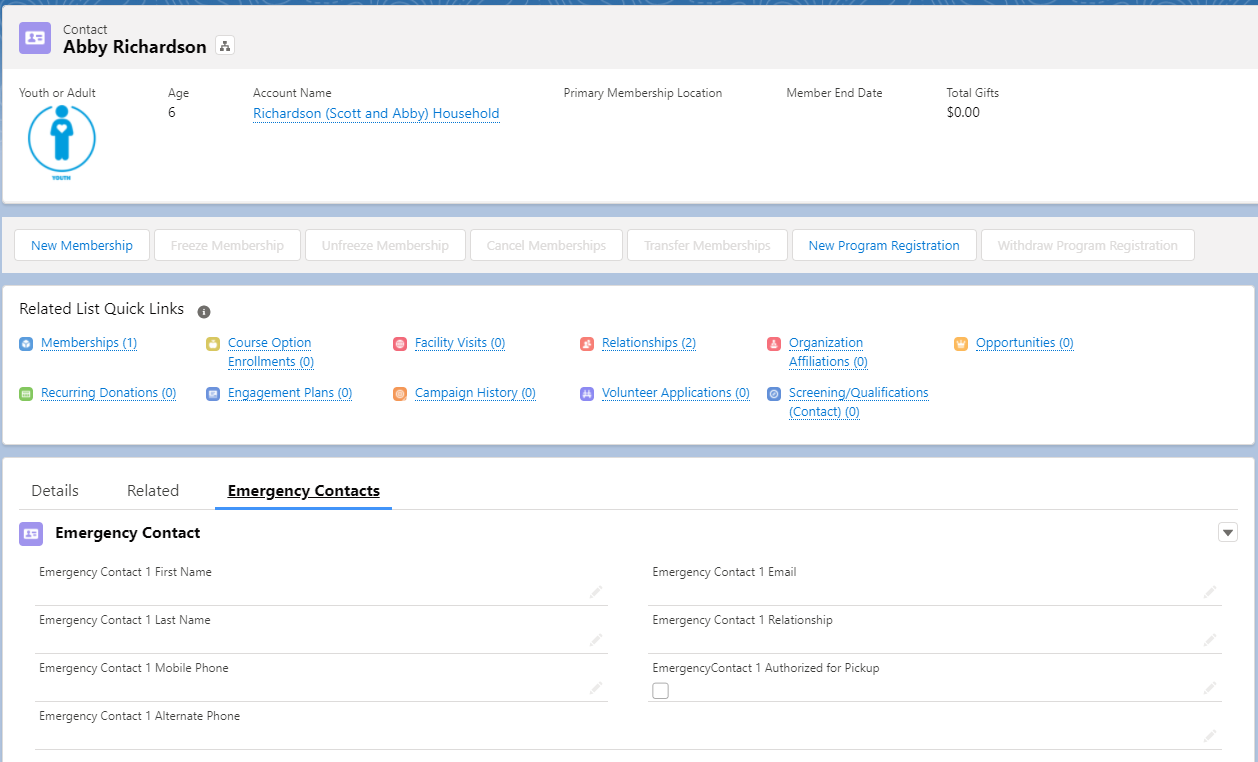Click the Relationships related list icon
Viewport: 1258px width, 762px height.
pyautogui.click(x=587, y=344)
